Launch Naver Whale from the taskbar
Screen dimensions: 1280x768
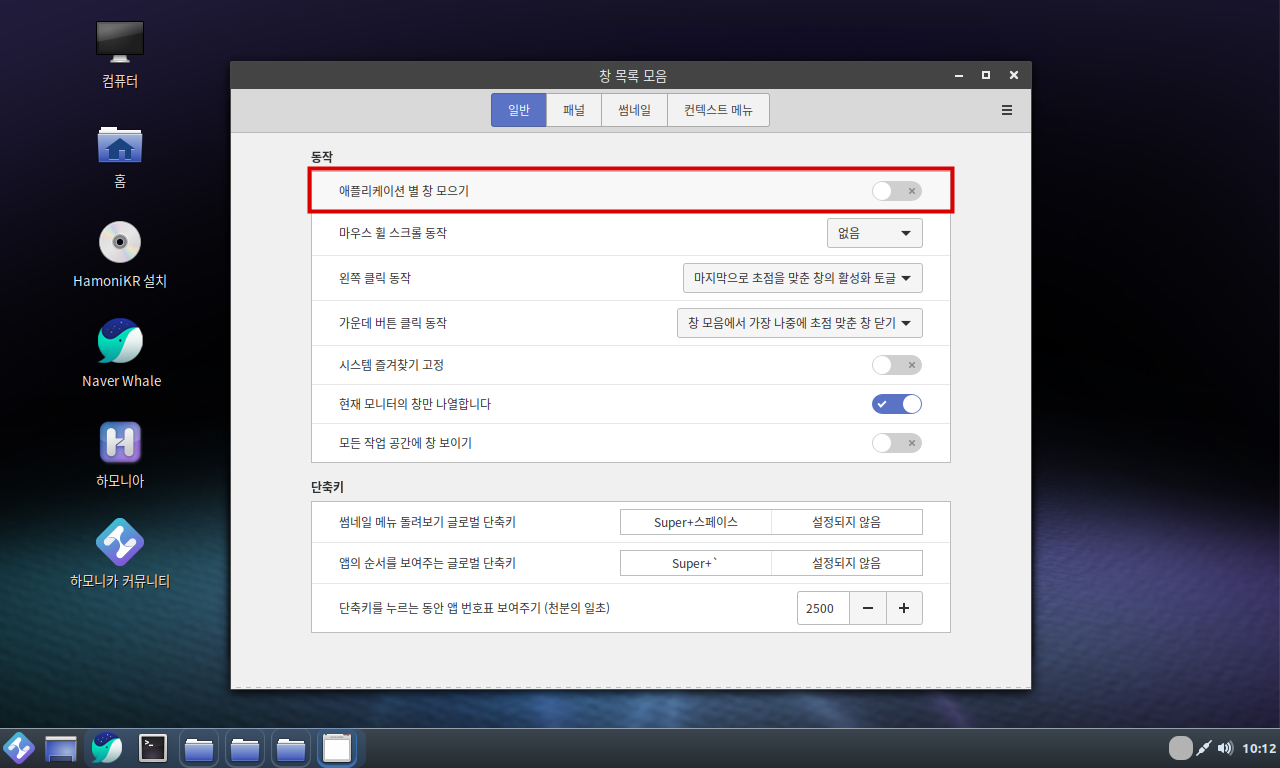(x=107, y=748)
